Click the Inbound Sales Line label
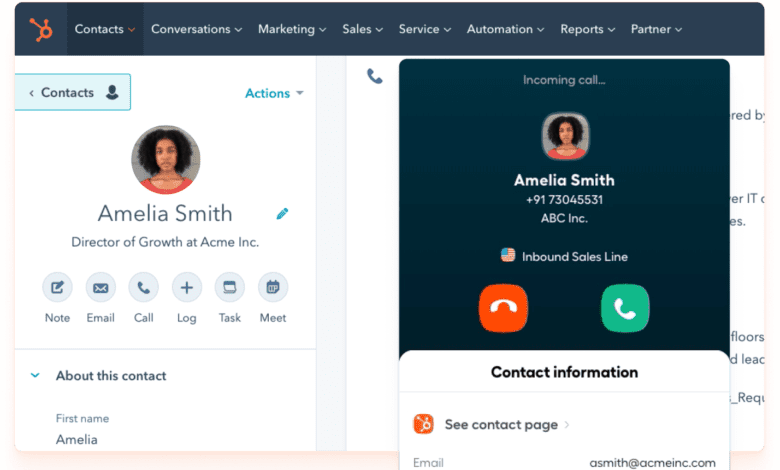 pos(575,257)
